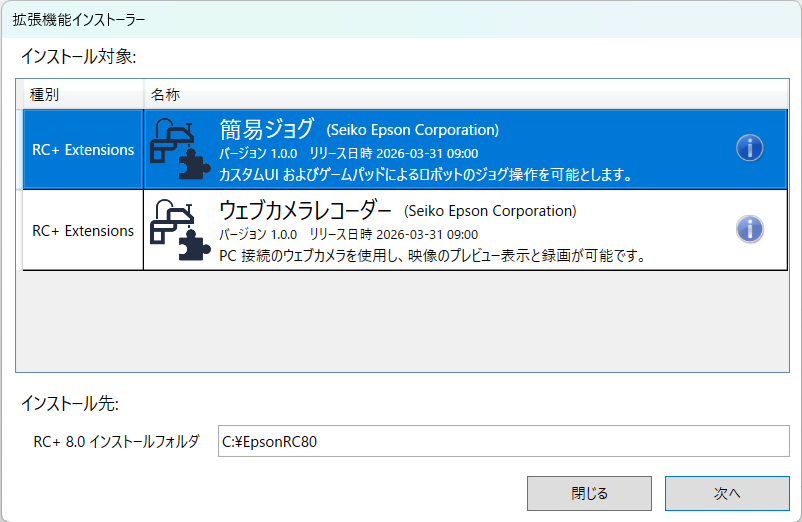
Task: Sort by the 種別 column header
Action: [x=80, y=94]
